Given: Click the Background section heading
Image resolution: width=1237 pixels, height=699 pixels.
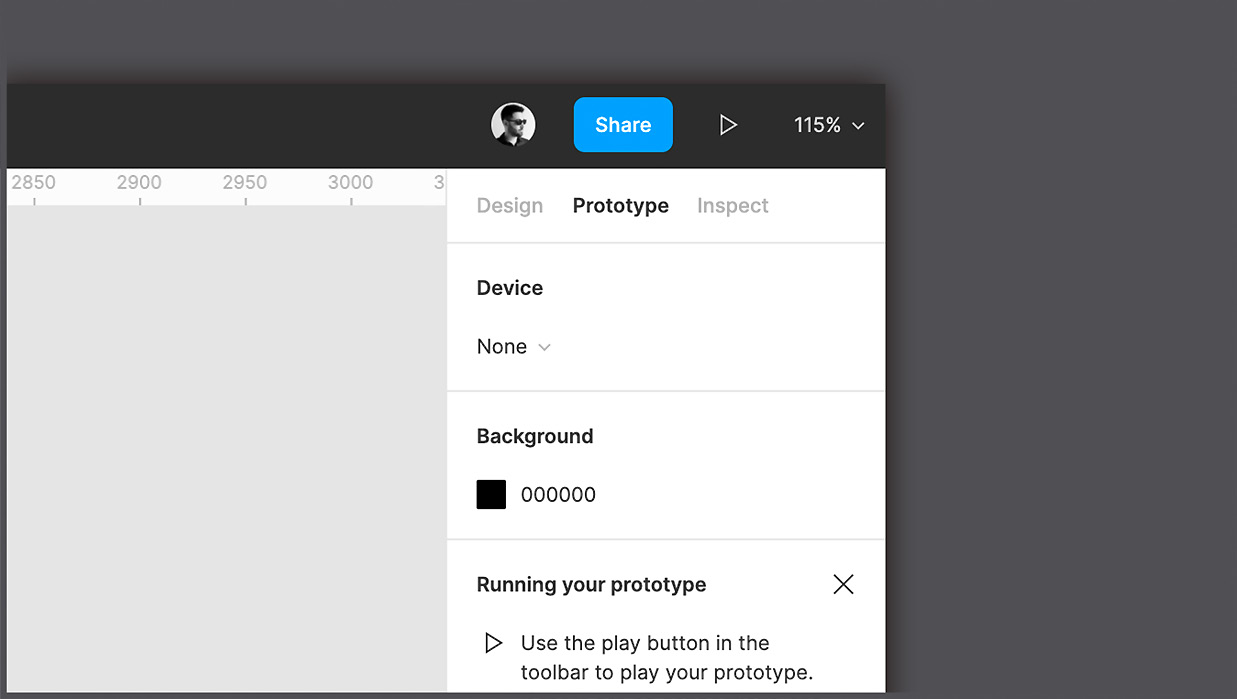Looking at the screenshot, I should [535, 436].
